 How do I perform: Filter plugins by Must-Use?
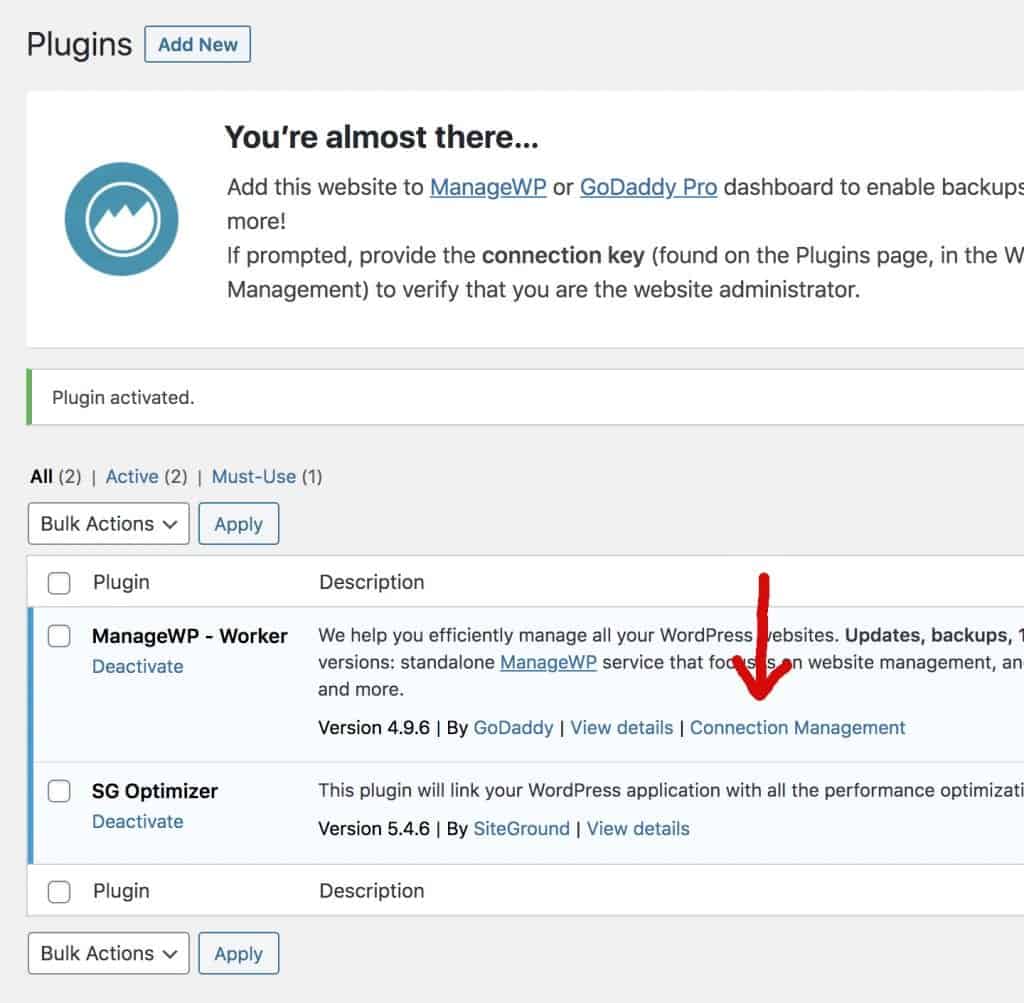pyautogui.click(x=254, y=477)
